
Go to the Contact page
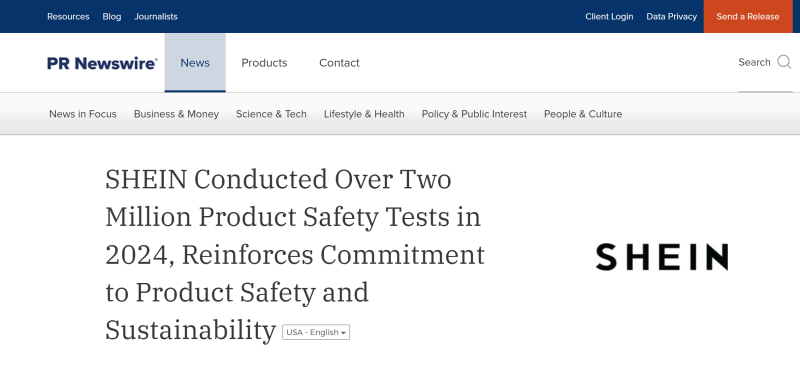(339, 63)
